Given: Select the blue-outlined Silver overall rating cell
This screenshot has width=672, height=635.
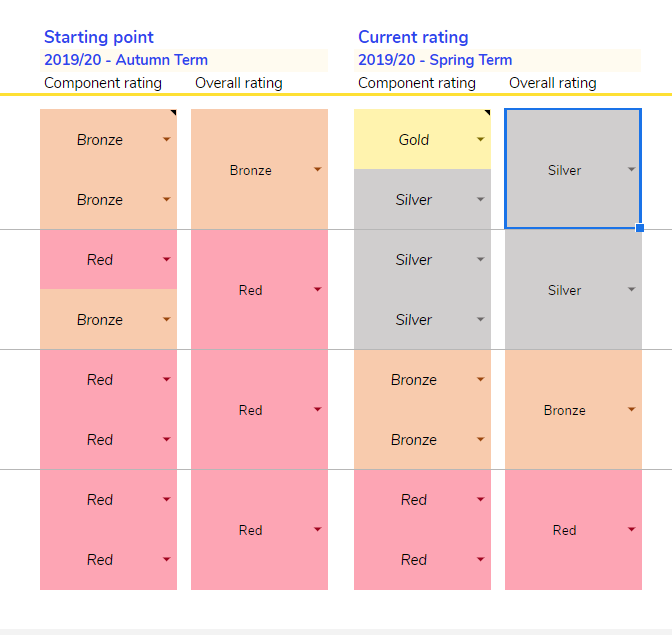Looking at the screenshot, I should [x=564, y=170].
